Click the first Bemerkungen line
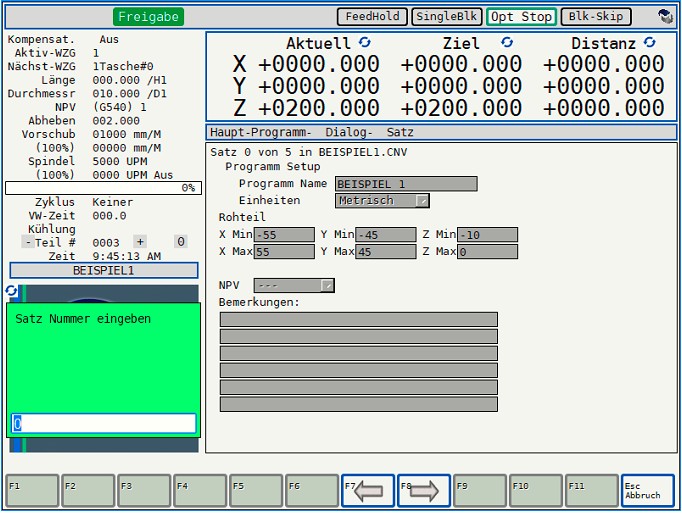 (x=359, y=319)
